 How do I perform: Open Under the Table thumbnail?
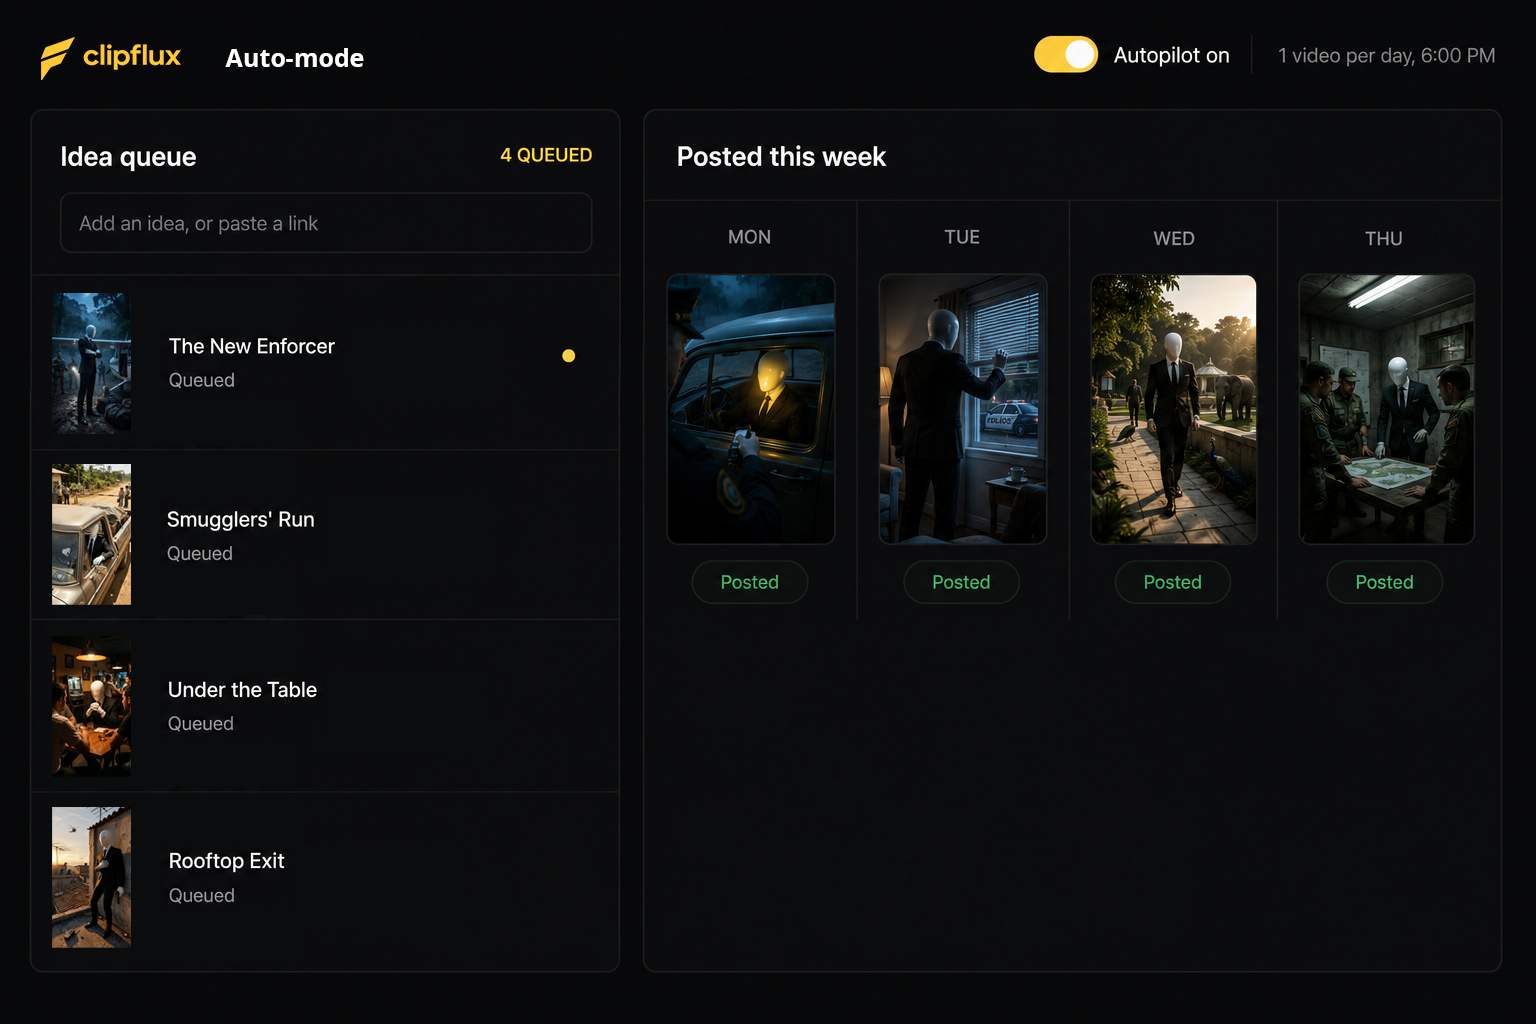[91, 706]
